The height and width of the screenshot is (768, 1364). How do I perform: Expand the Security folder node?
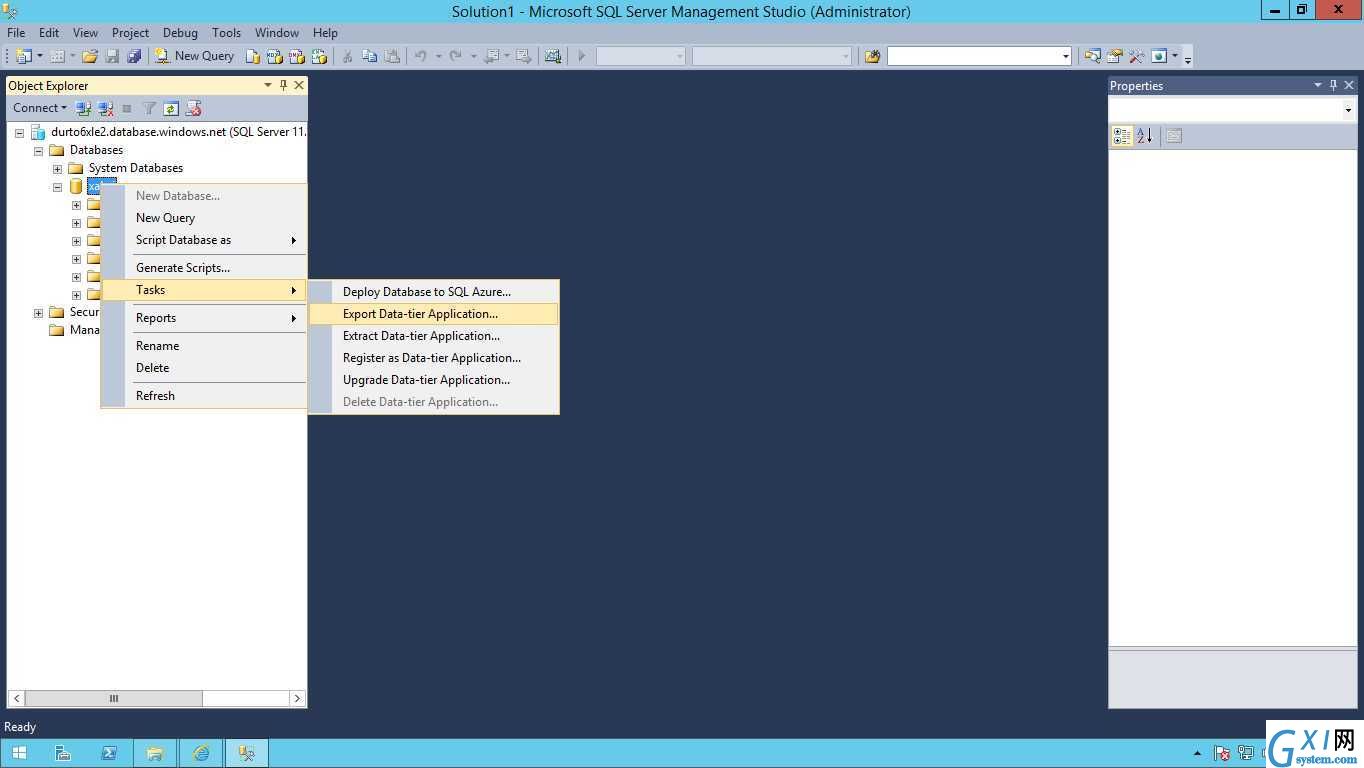(38, 312)
